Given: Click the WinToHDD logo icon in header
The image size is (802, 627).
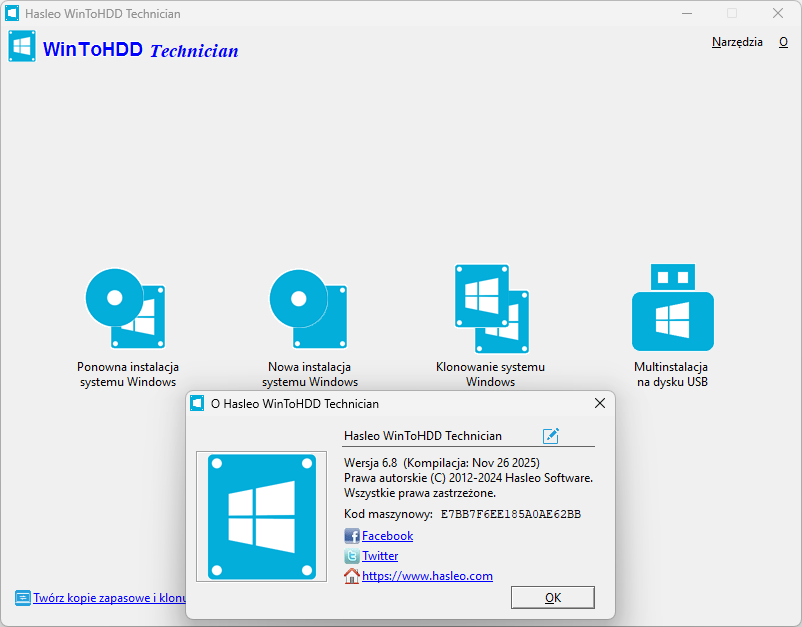Looking at the screenshot, I should coord(22,47).
